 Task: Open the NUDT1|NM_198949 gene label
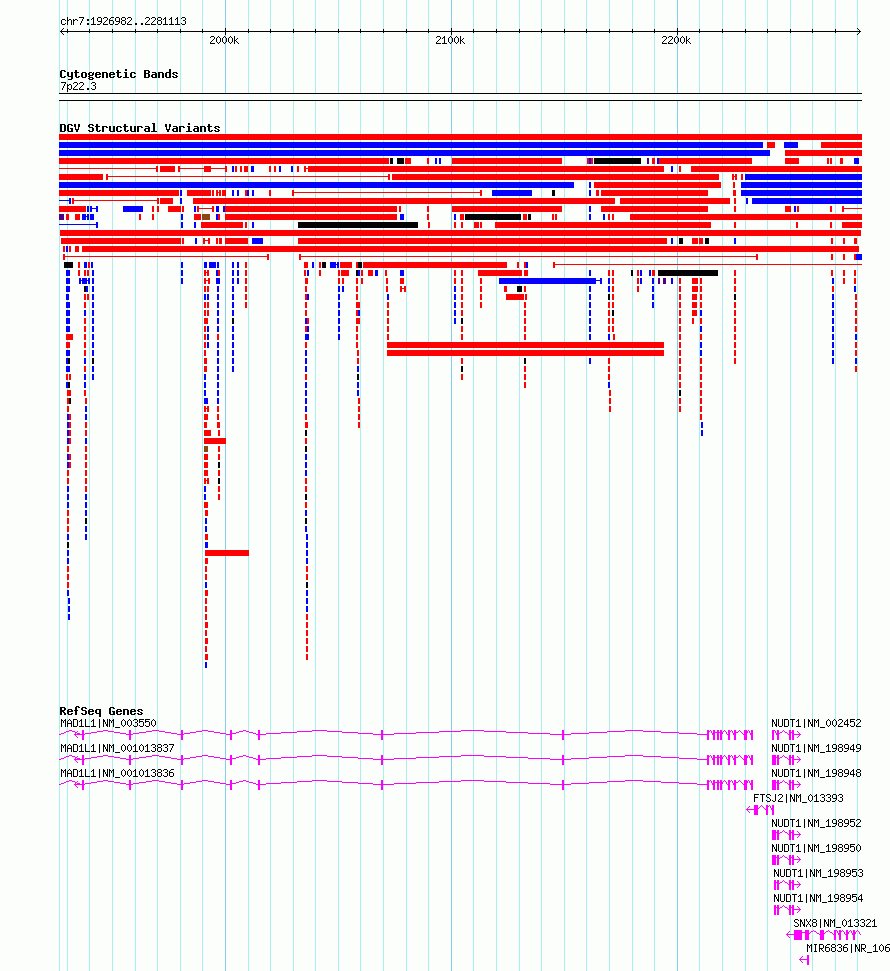click(816, 748)
